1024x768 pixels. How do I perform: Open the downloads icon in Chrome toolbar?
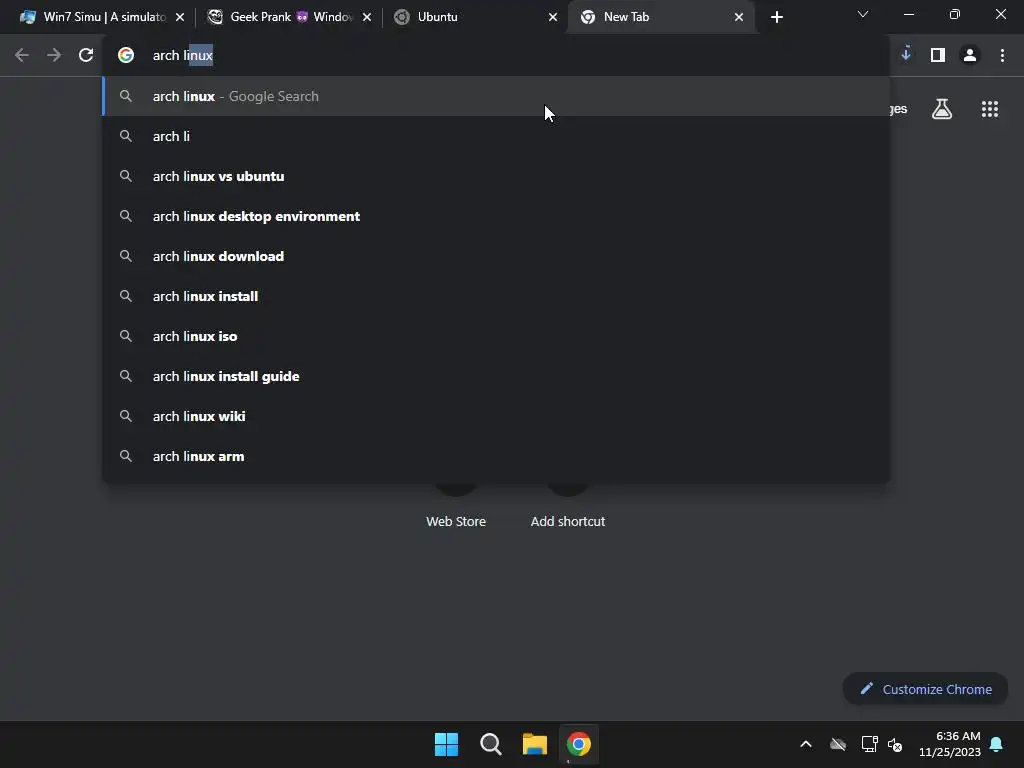click(906, 55)
